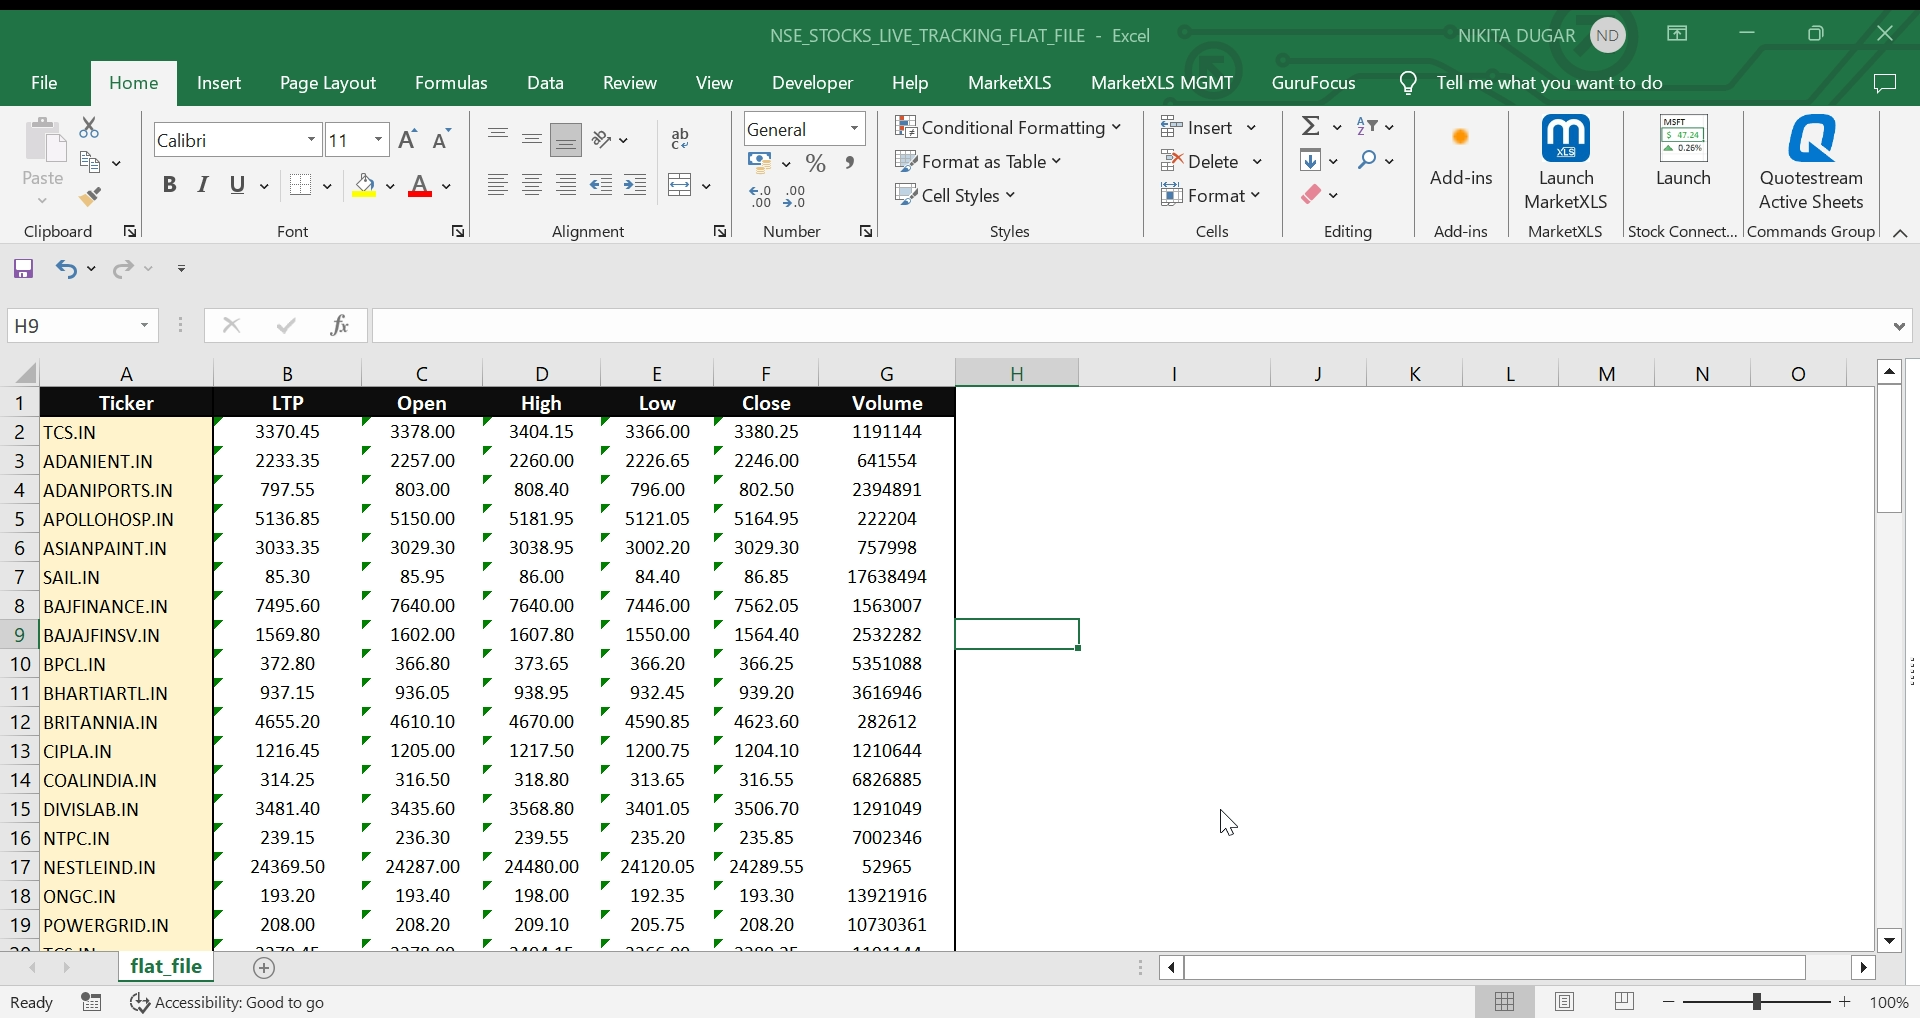Switch to the Formulas tab
The height and width of the screenshot is (1018, 1920).
pos(451,83)
